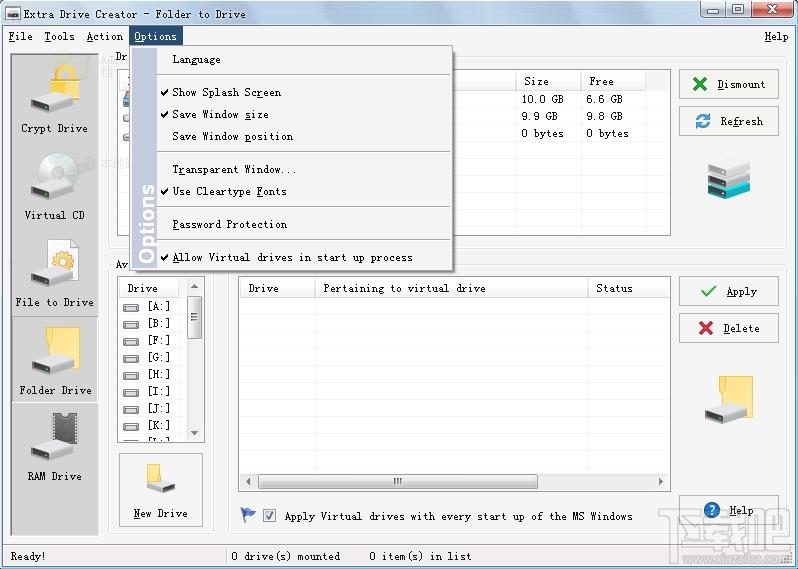
Task: Click the drive list vertical scrollbar thumb
Action: click(x=194, y=318)
